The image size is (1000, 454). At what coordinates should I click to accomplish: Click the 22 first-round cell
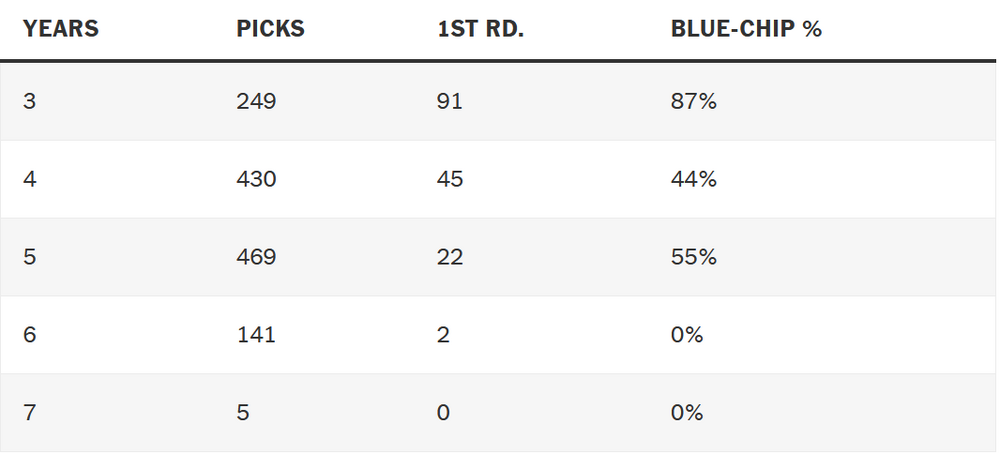coord(450,257)
